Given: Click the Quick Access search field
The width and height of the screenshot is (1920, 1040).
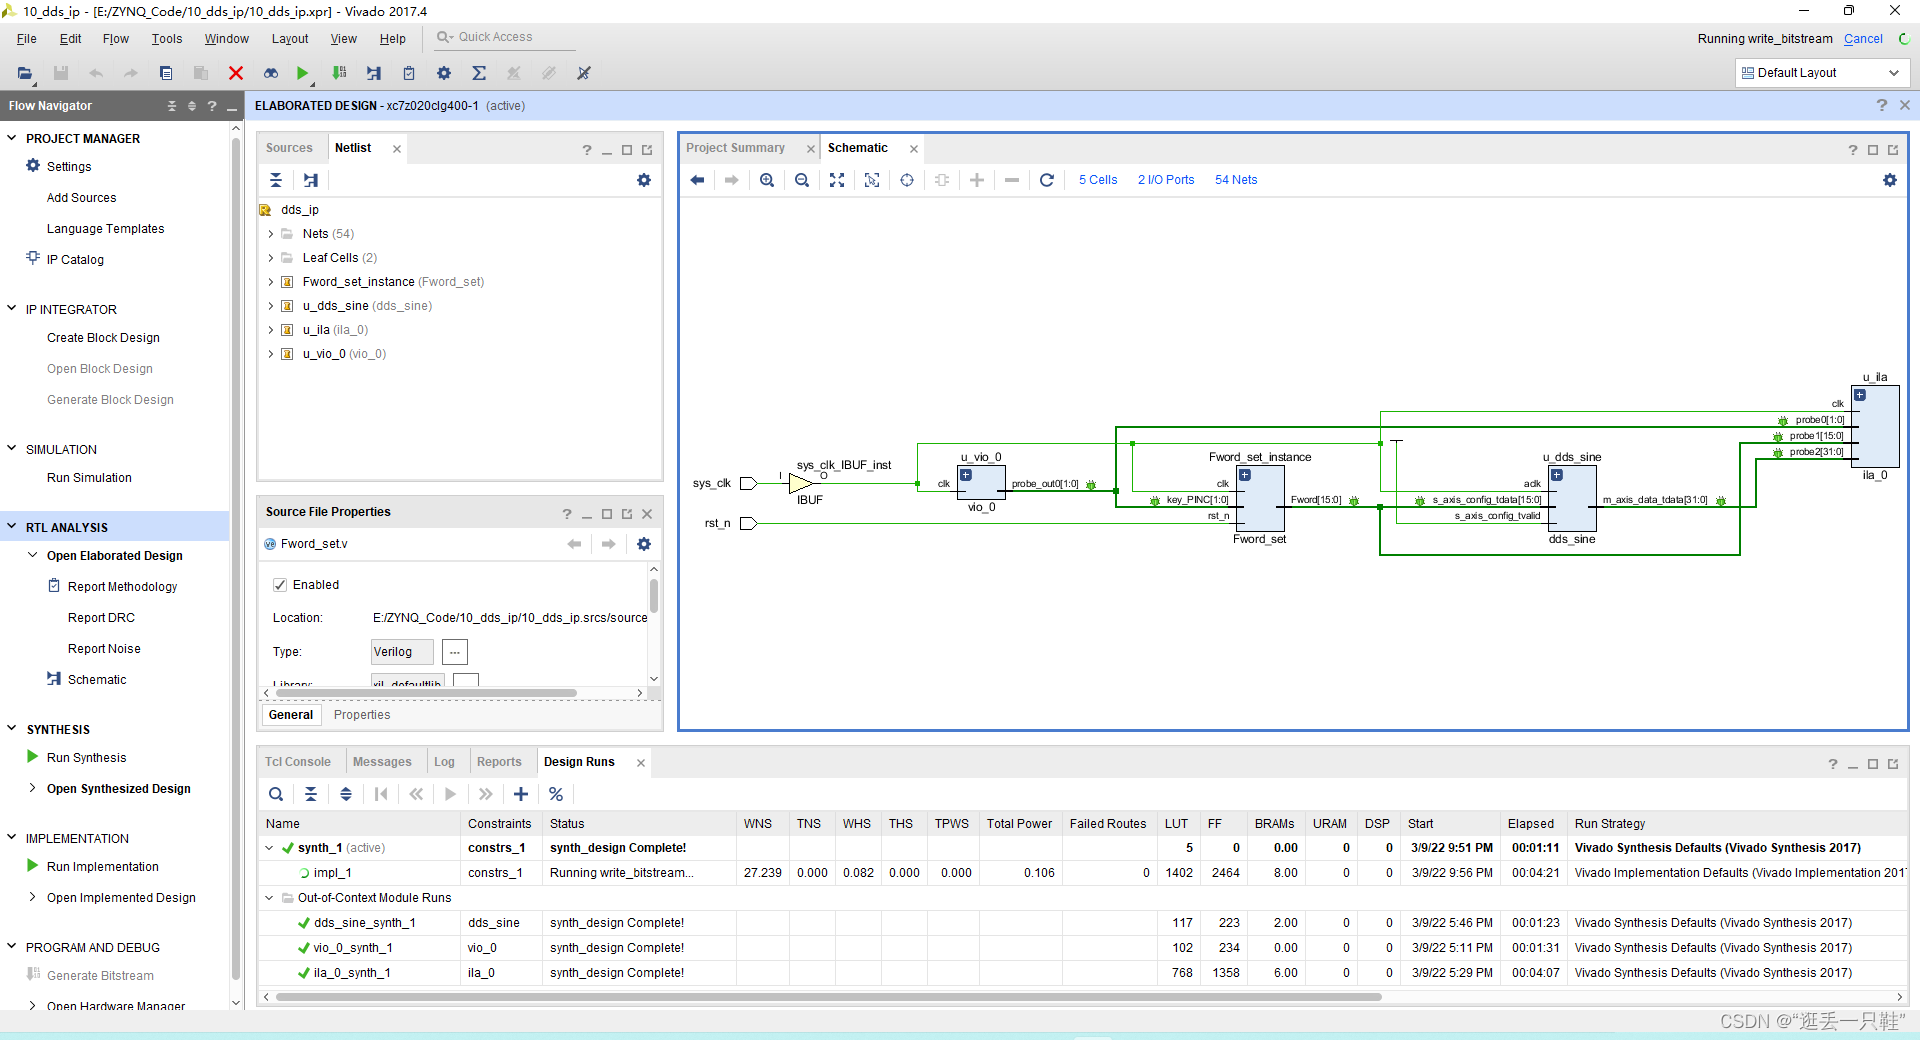Looking at the screenshot, I should point(506,37).
